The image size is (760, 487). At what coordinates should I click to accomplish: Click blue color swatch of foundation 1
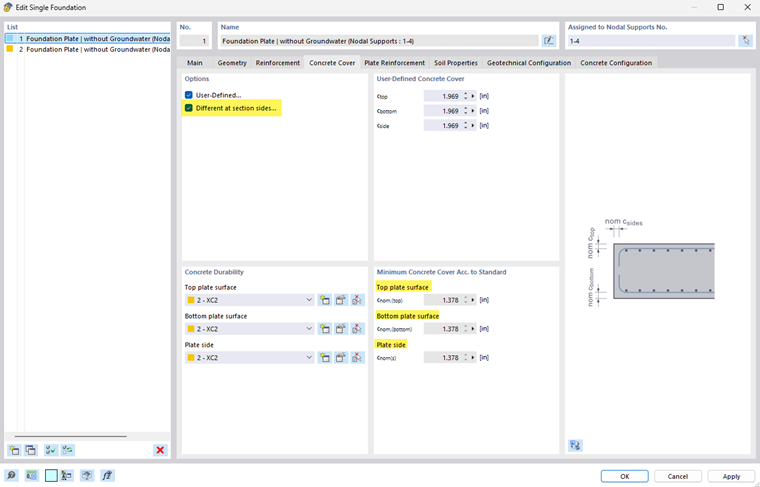[10, 38]
